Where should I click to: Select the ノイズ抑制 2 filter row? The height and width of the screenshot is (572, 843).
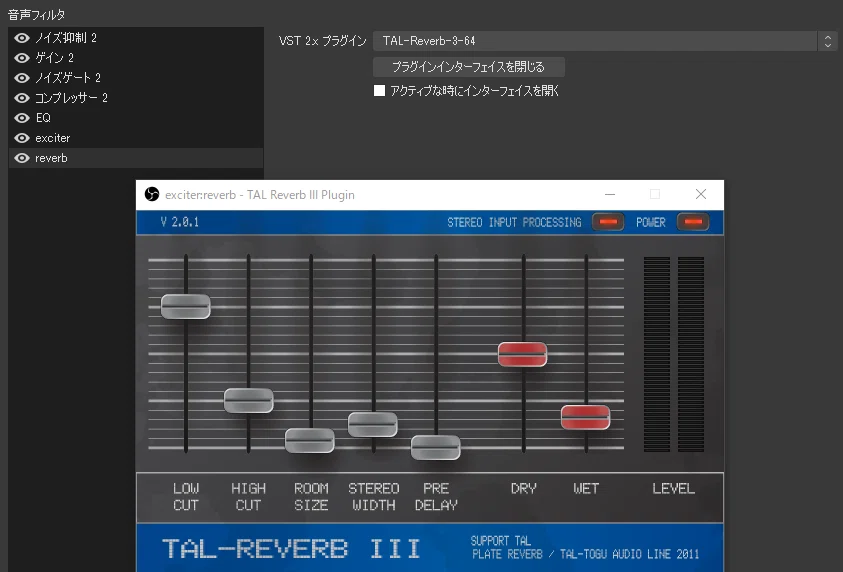pyautogui.click(x=135, y=38)
